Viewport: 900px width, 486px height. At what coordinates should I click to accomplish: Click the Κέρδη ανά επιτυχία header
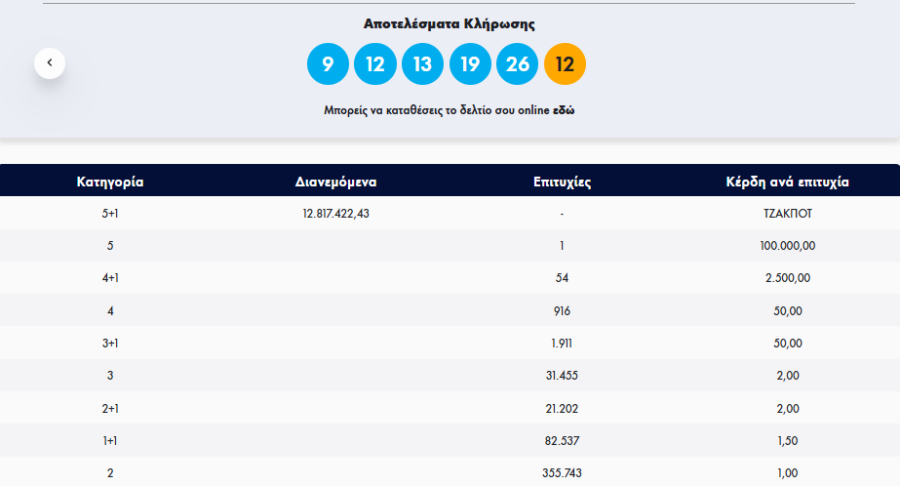[787, 182]
